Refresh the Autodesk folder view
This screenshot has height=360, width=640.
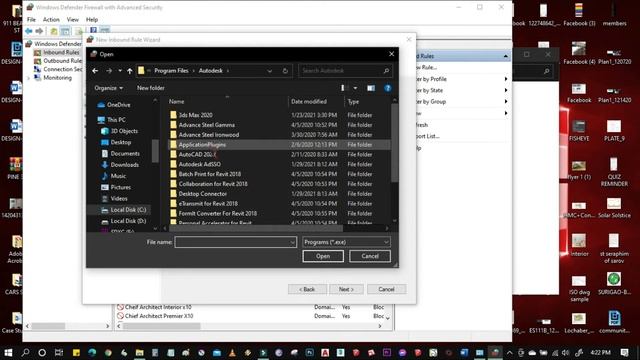coord(285,71)
